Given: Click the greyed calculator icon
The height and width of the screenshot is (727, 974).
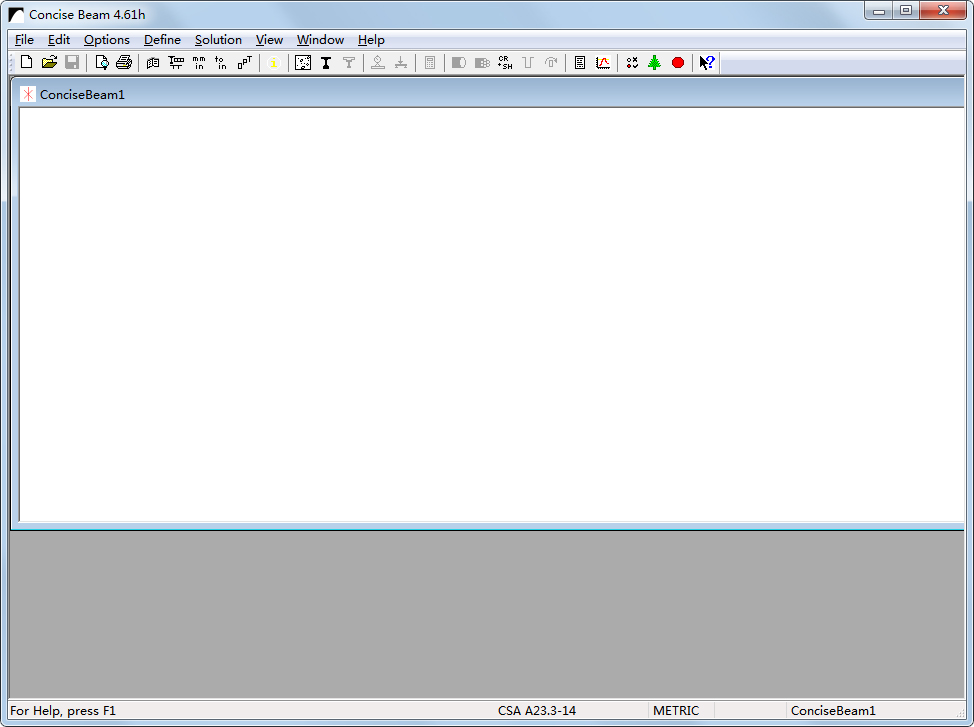Looking at the screenshot, I should 430,62.
